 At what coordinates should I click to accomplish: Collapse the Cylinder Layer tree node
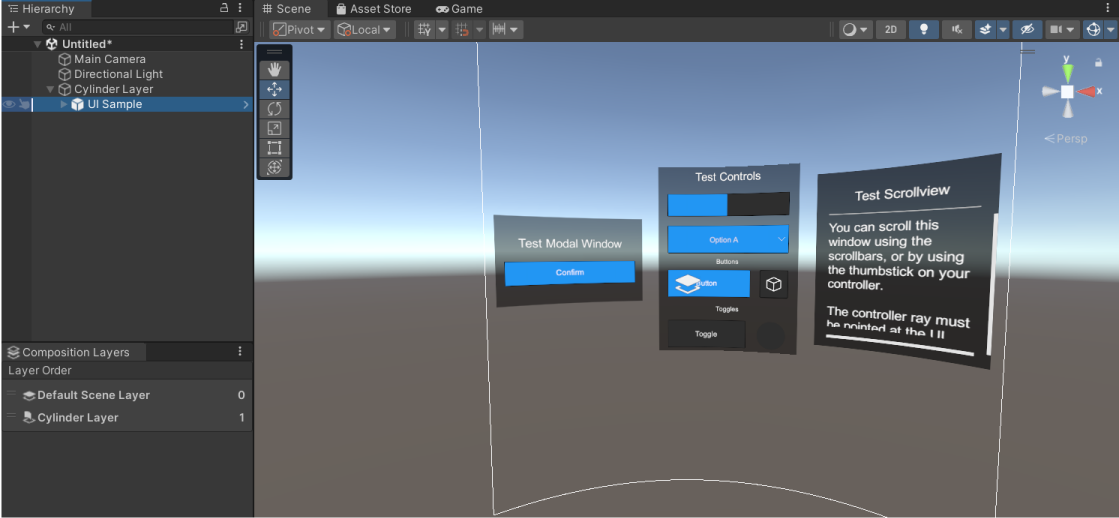(x=51, y=89)
